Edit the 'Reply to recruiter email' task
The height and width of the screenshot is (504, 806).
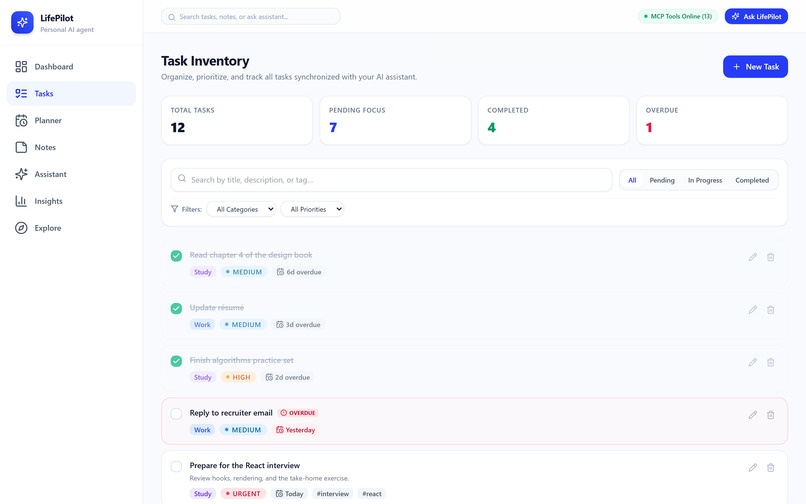[753, 415]
